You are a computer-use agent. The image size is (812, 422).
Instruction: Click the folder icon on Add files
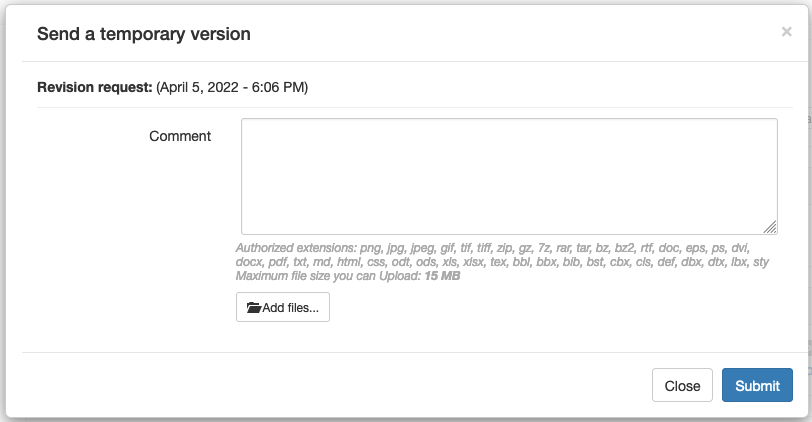coord(254,308)
